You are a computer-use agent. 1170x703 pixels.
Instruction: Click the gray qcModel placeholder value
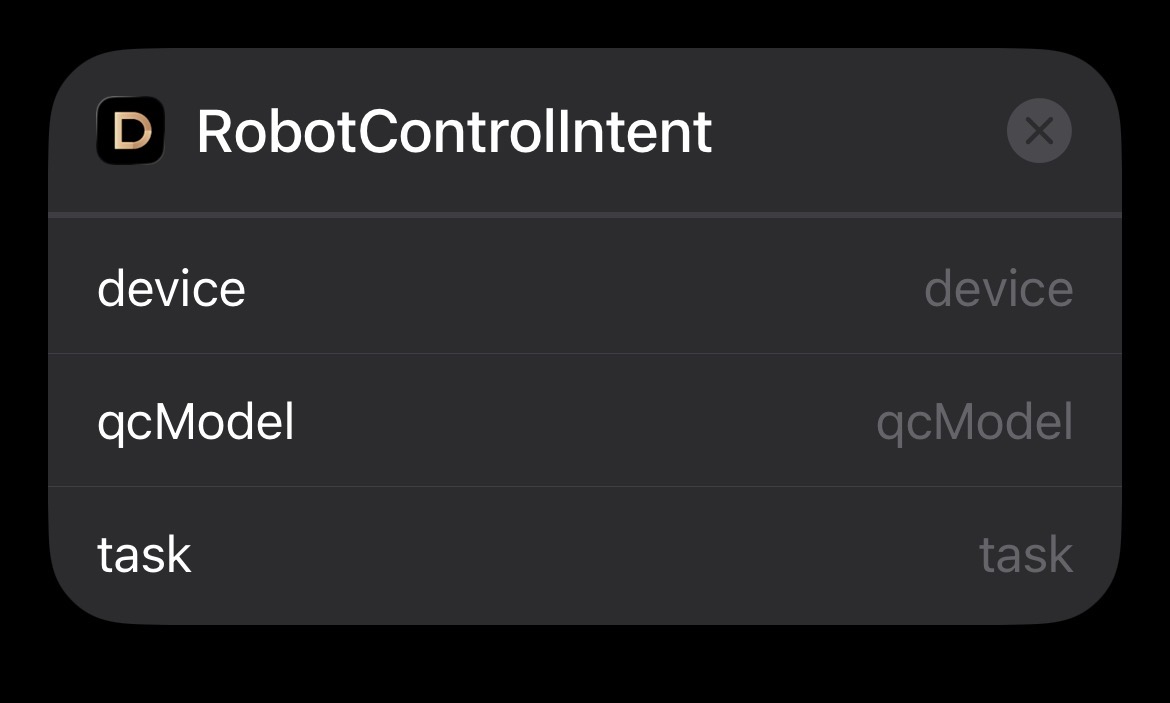[x=974, y=421]
